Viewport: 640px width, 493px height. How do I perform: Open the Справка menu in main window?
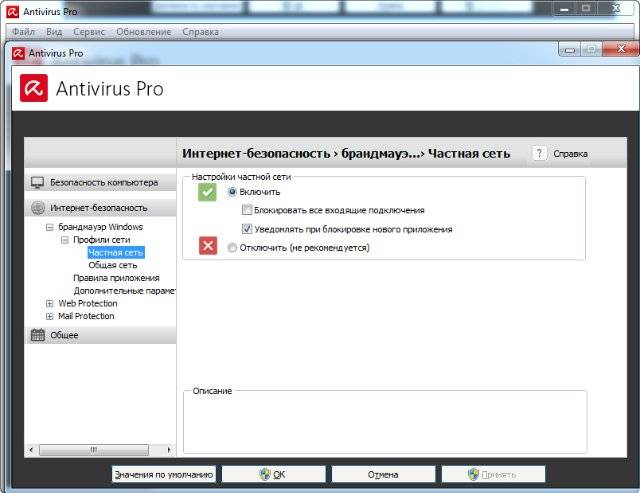pos(200,32)
